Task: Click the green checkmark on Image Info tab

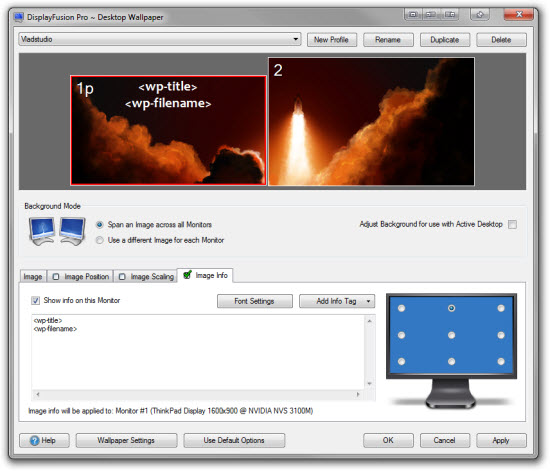Action: click(187, 275)
